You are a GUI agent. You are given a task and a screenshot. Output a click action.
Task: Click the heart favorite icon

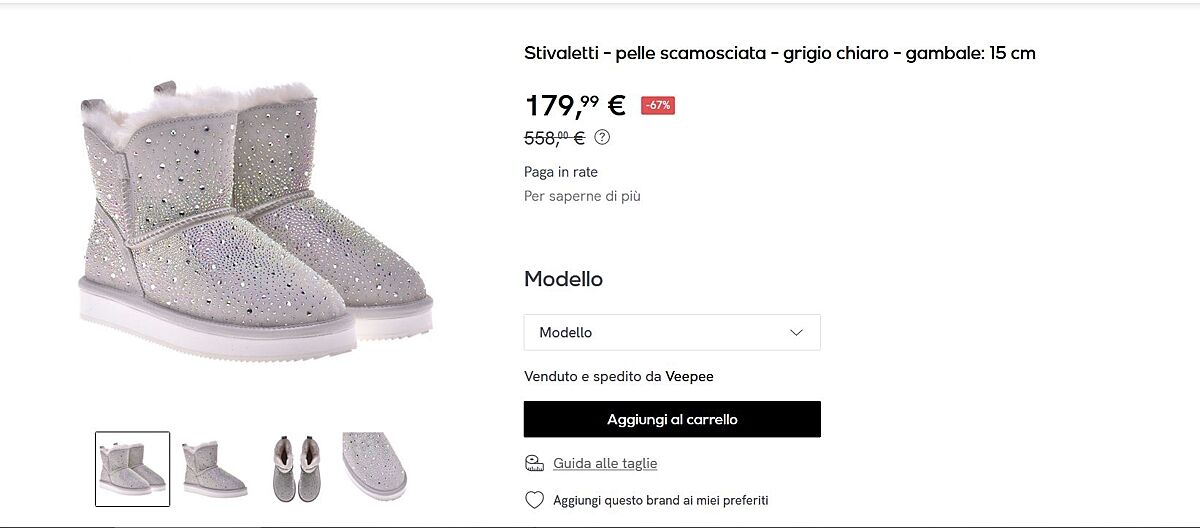click(x=534, y=500)
